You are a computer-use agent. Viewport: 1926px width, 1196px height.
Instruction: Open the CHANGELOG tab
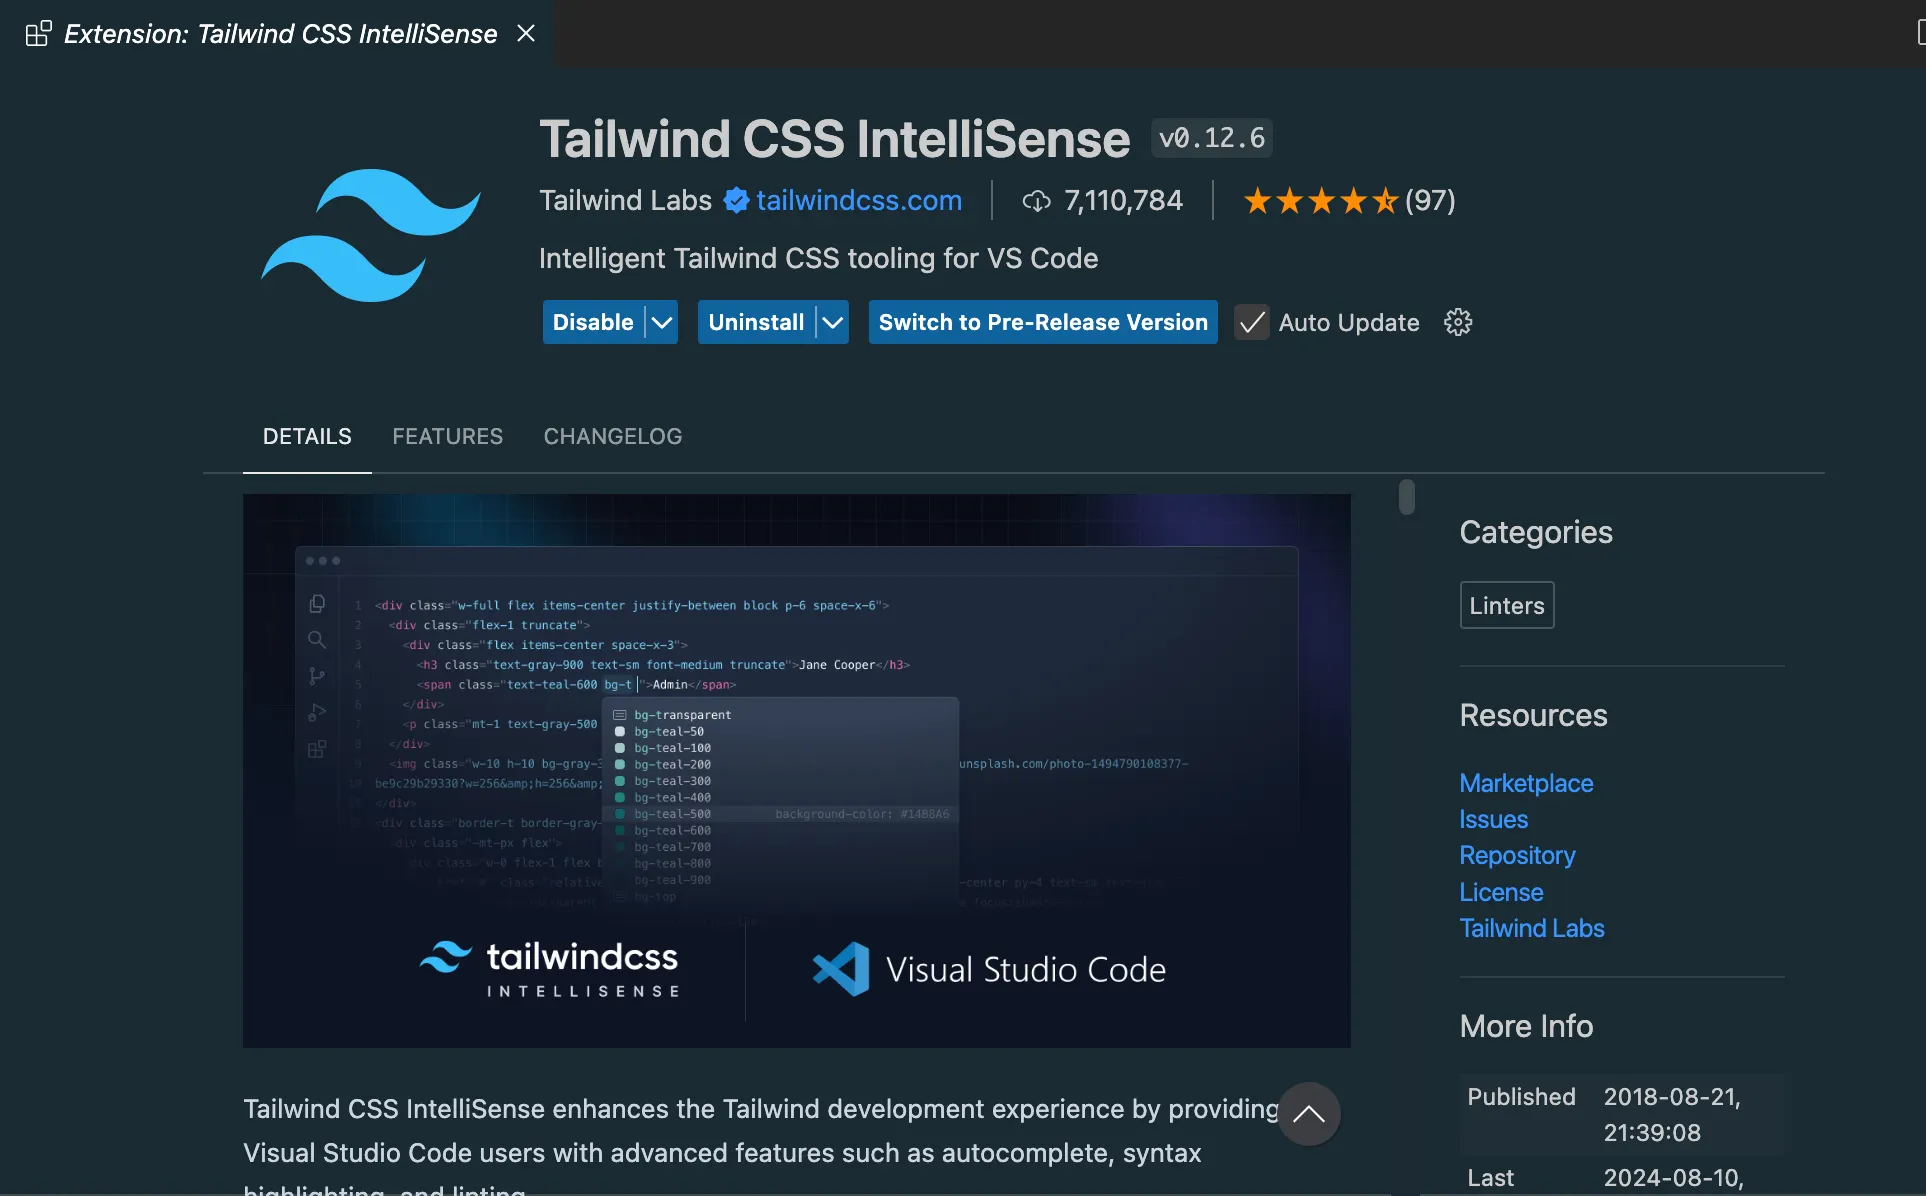tap(612, 437)
